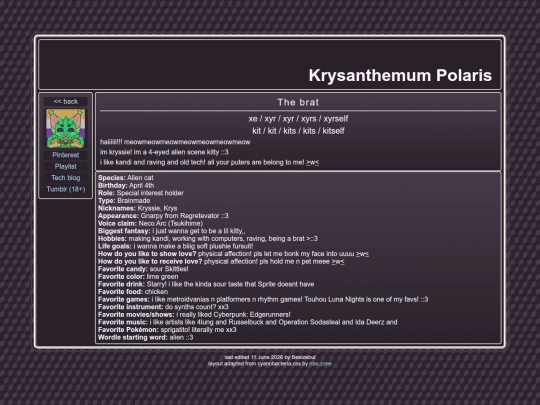Open the Tumblr (18+) link

65,189
